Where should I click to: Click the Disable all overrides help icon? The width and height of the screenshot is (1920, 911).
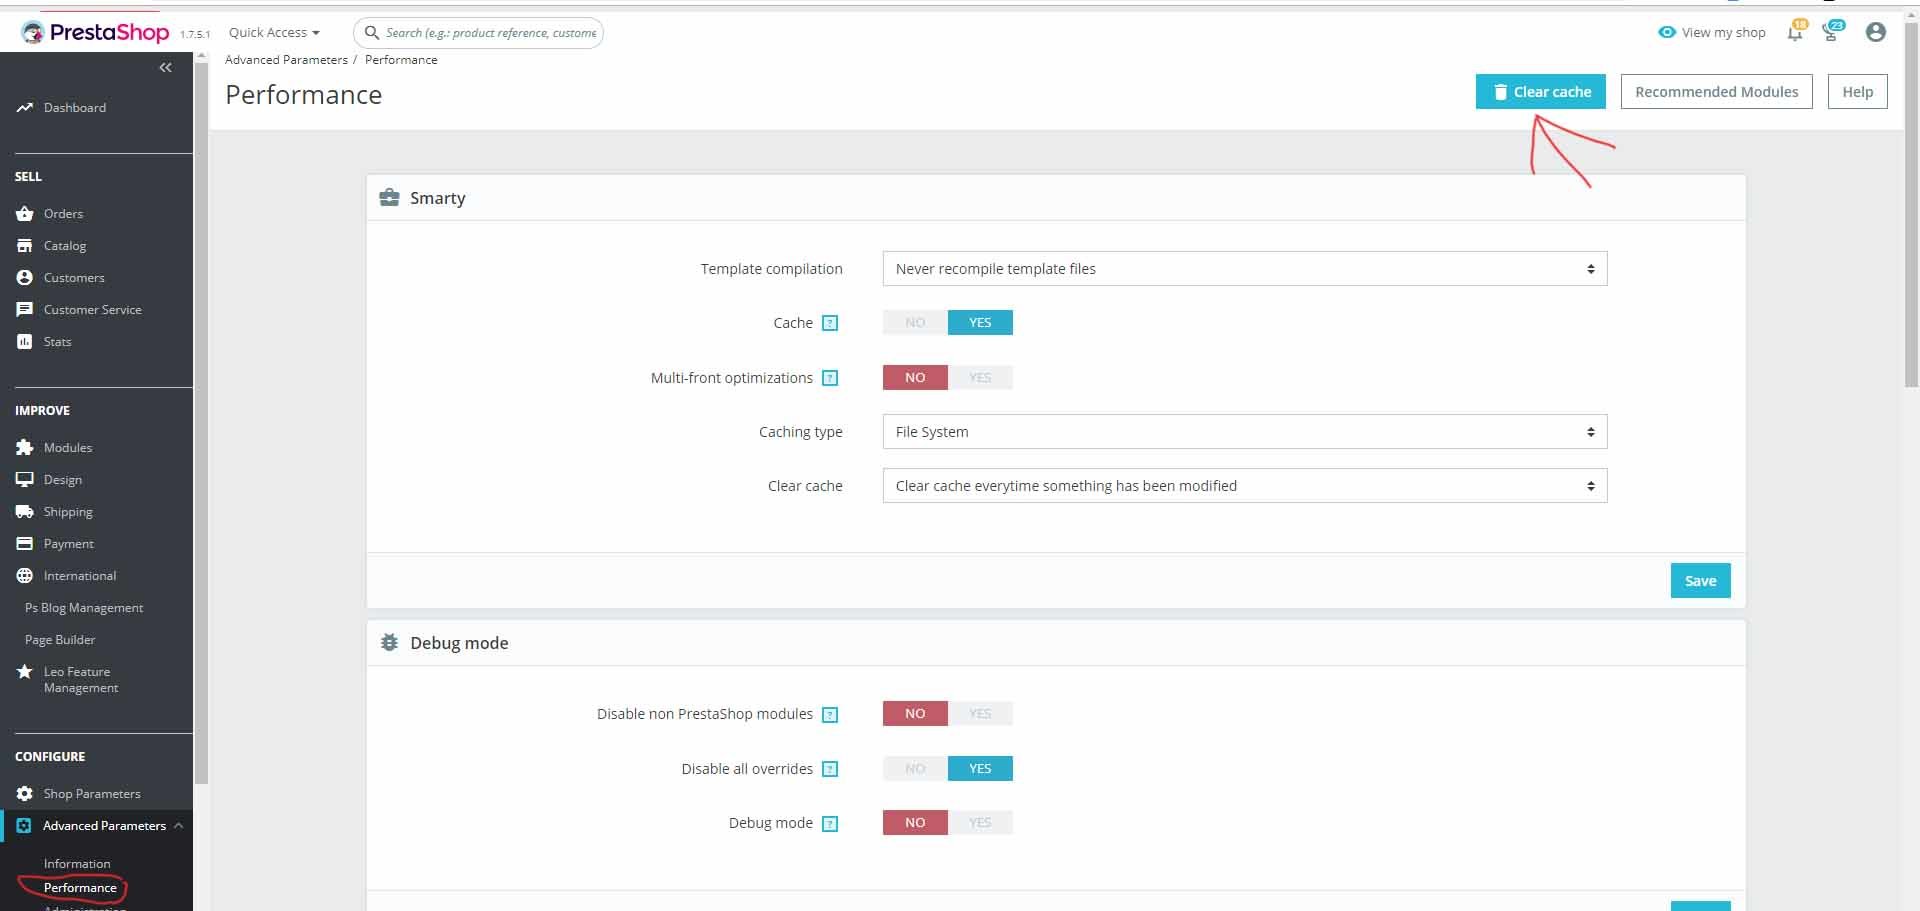(830, 769)
